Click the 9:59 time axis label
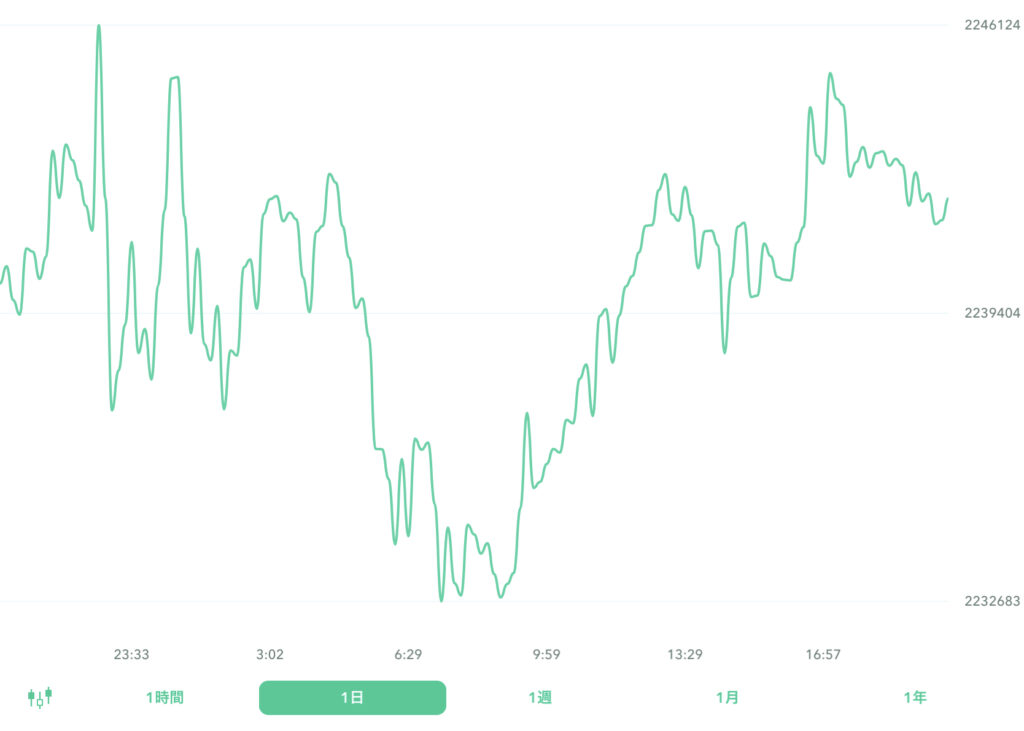1024x731 pixels. coord(546,655)
